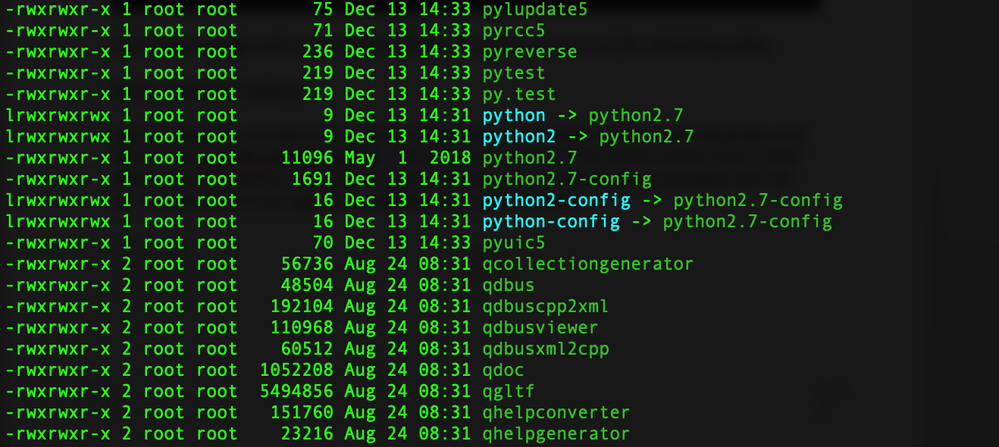Click the pylupdate5 filename
Viewport: 999px width, 447px height.
(x=535, y=9)
